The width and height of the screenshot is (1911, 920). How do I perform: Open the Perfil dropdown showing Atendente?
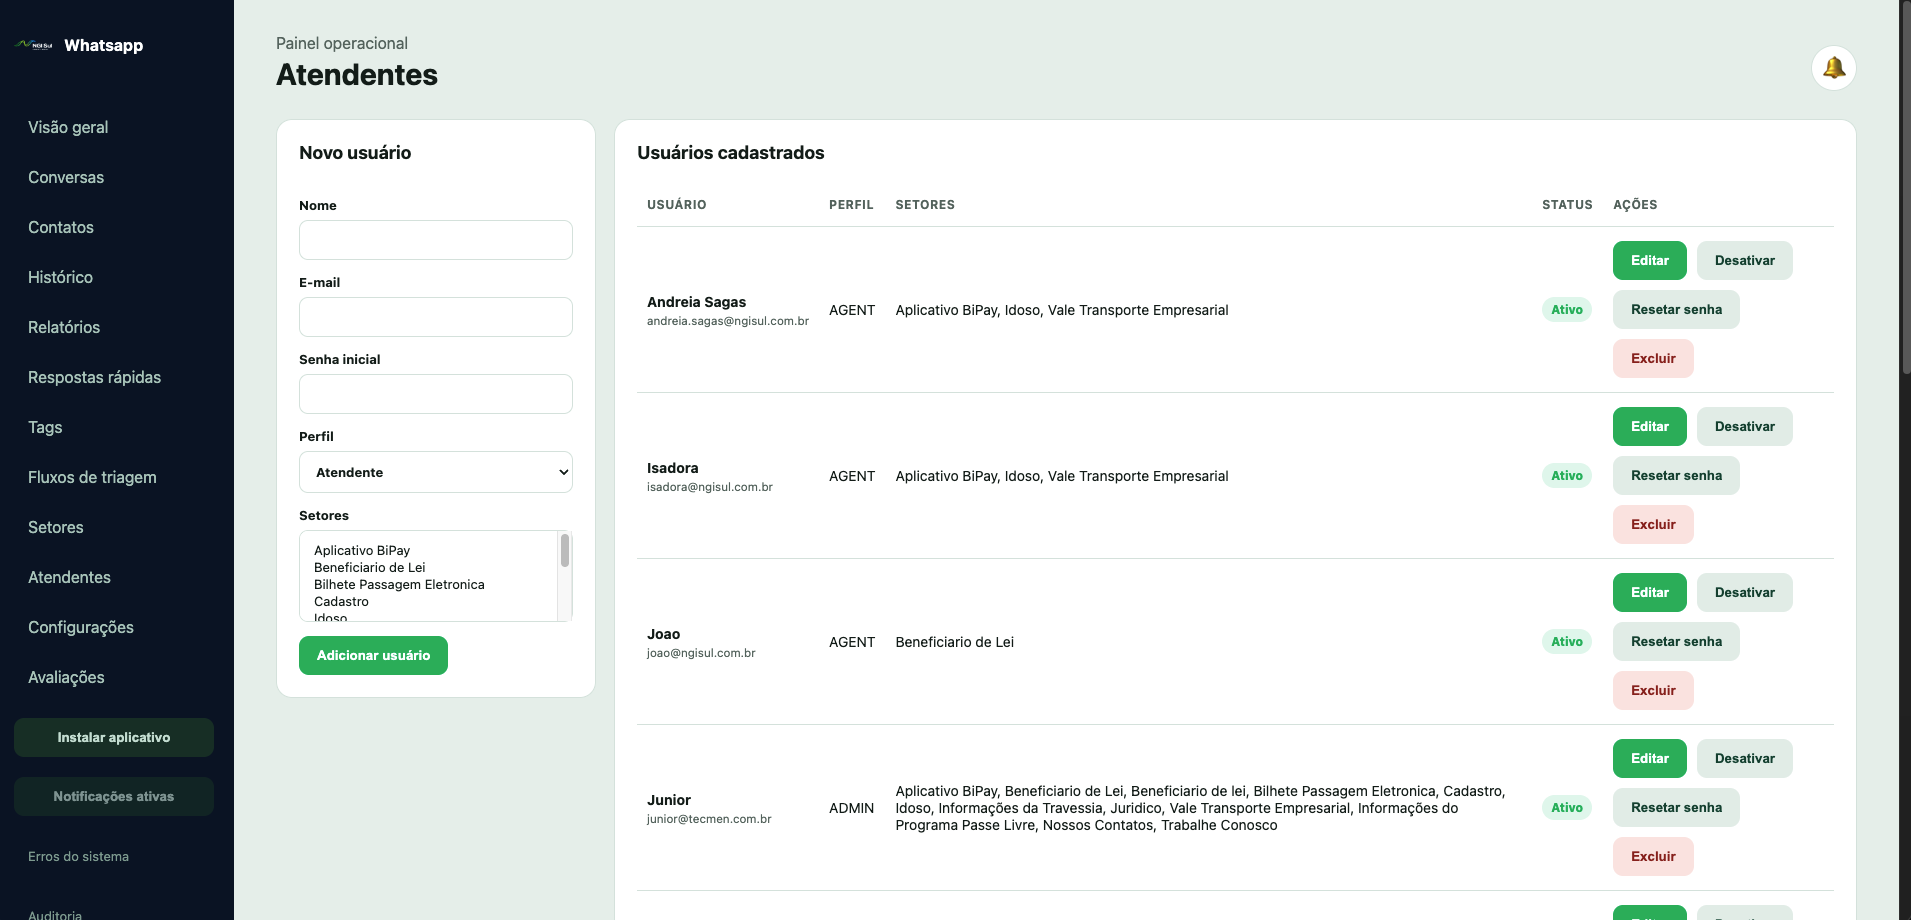436,472
